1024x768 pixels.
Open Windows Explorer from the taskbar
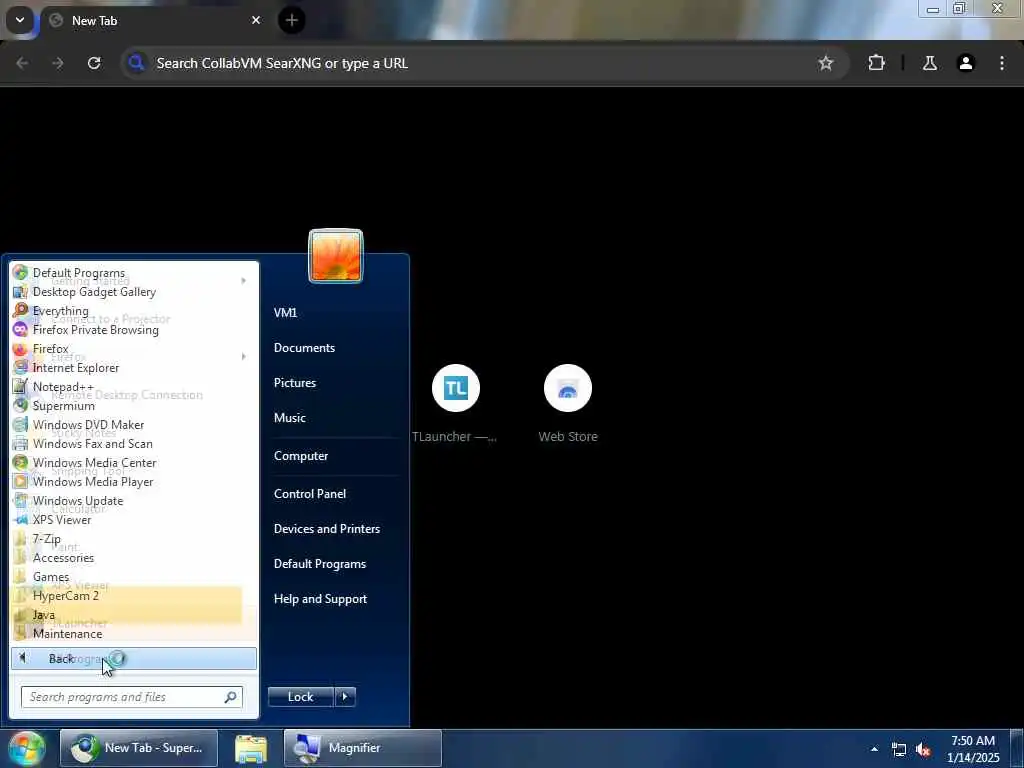[251, 748]
